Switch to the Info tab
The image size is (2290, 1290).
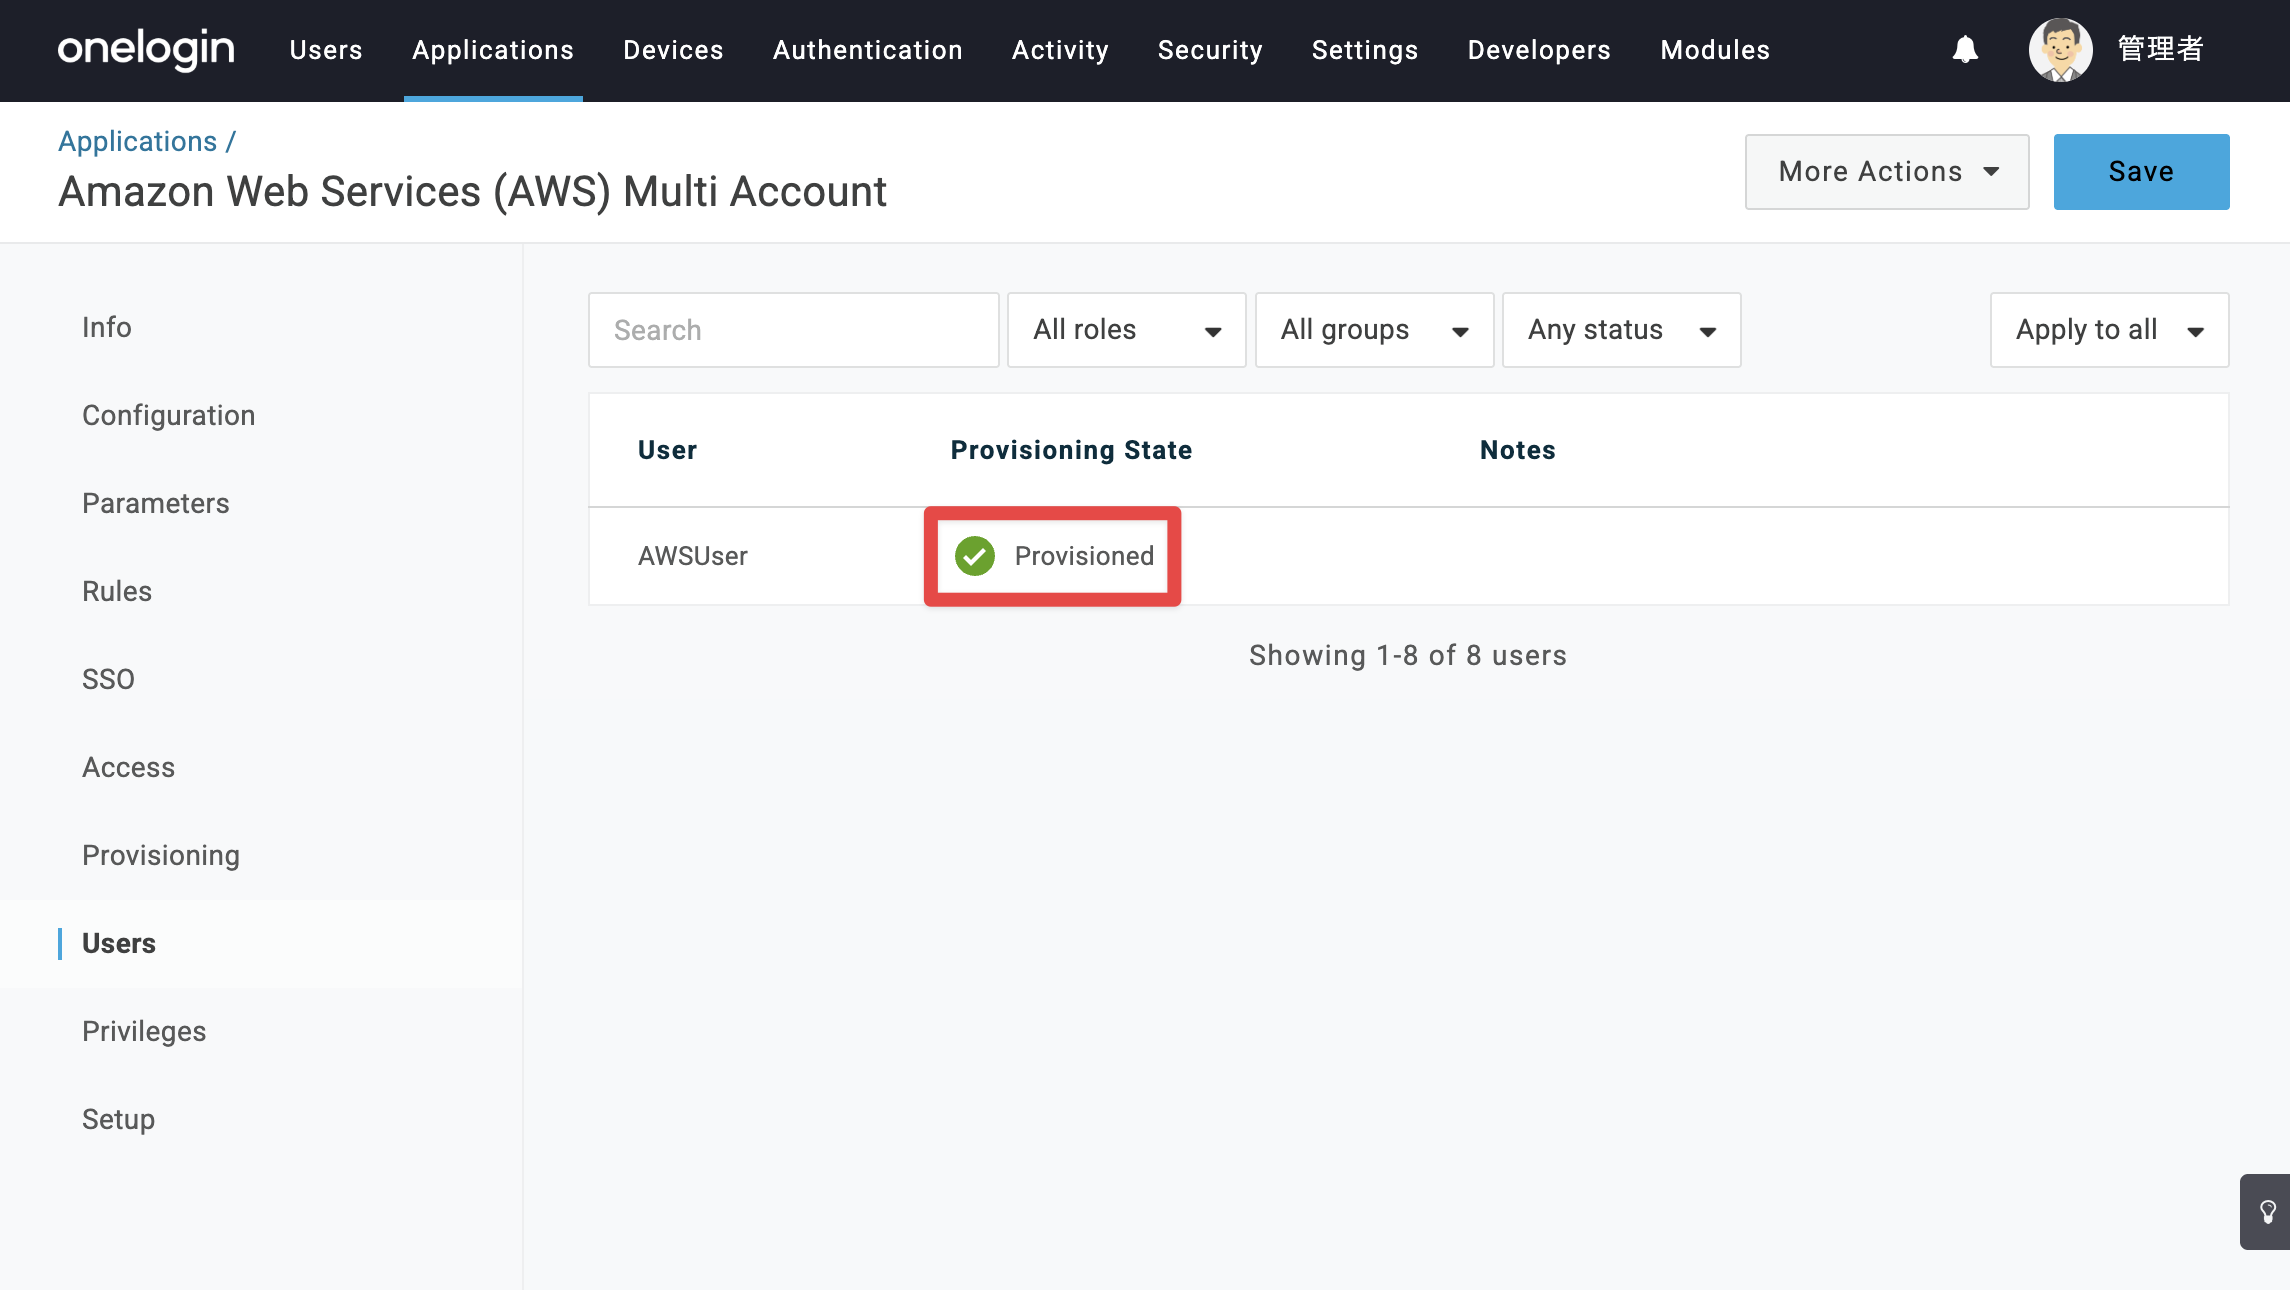[x=107, y=328]
